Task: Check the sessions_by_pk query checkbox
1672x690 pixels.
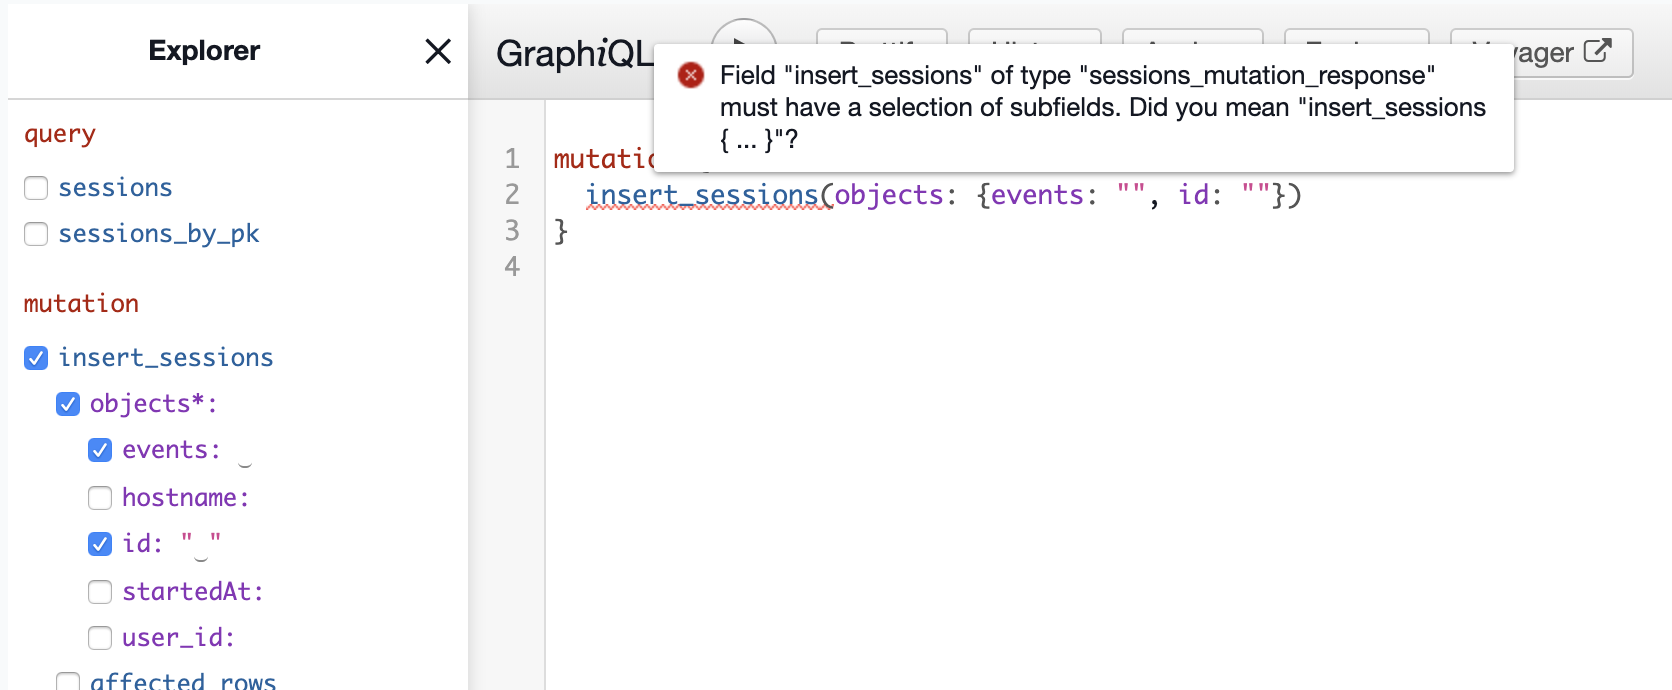Action: (36, 234)
